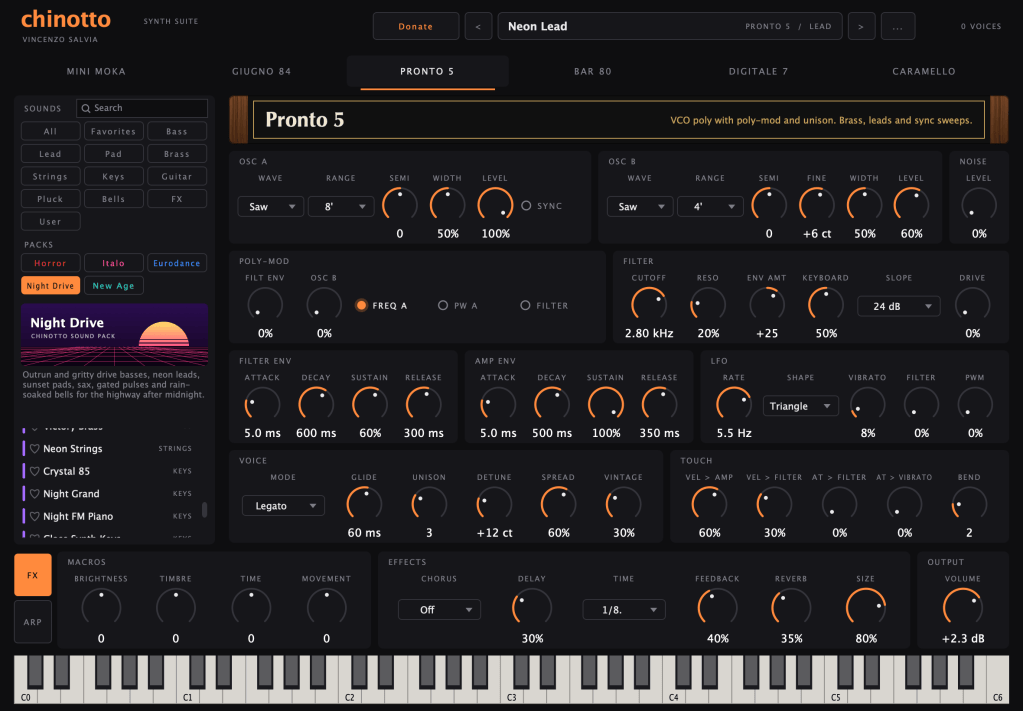Viewport: 1023px width, 711px height.
Task: Open OSC B Range dropdown
Action: [710, 207]
